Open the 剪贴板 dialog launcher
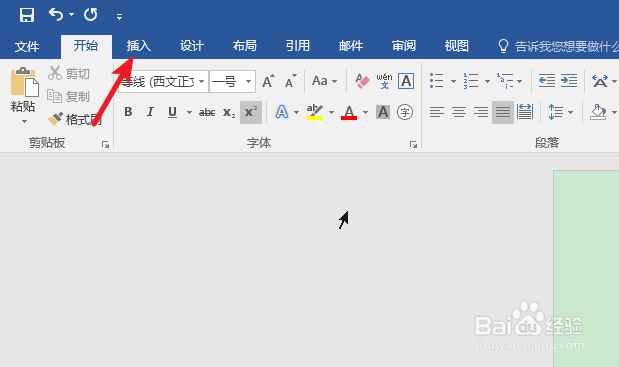 [x=105, y=144]
